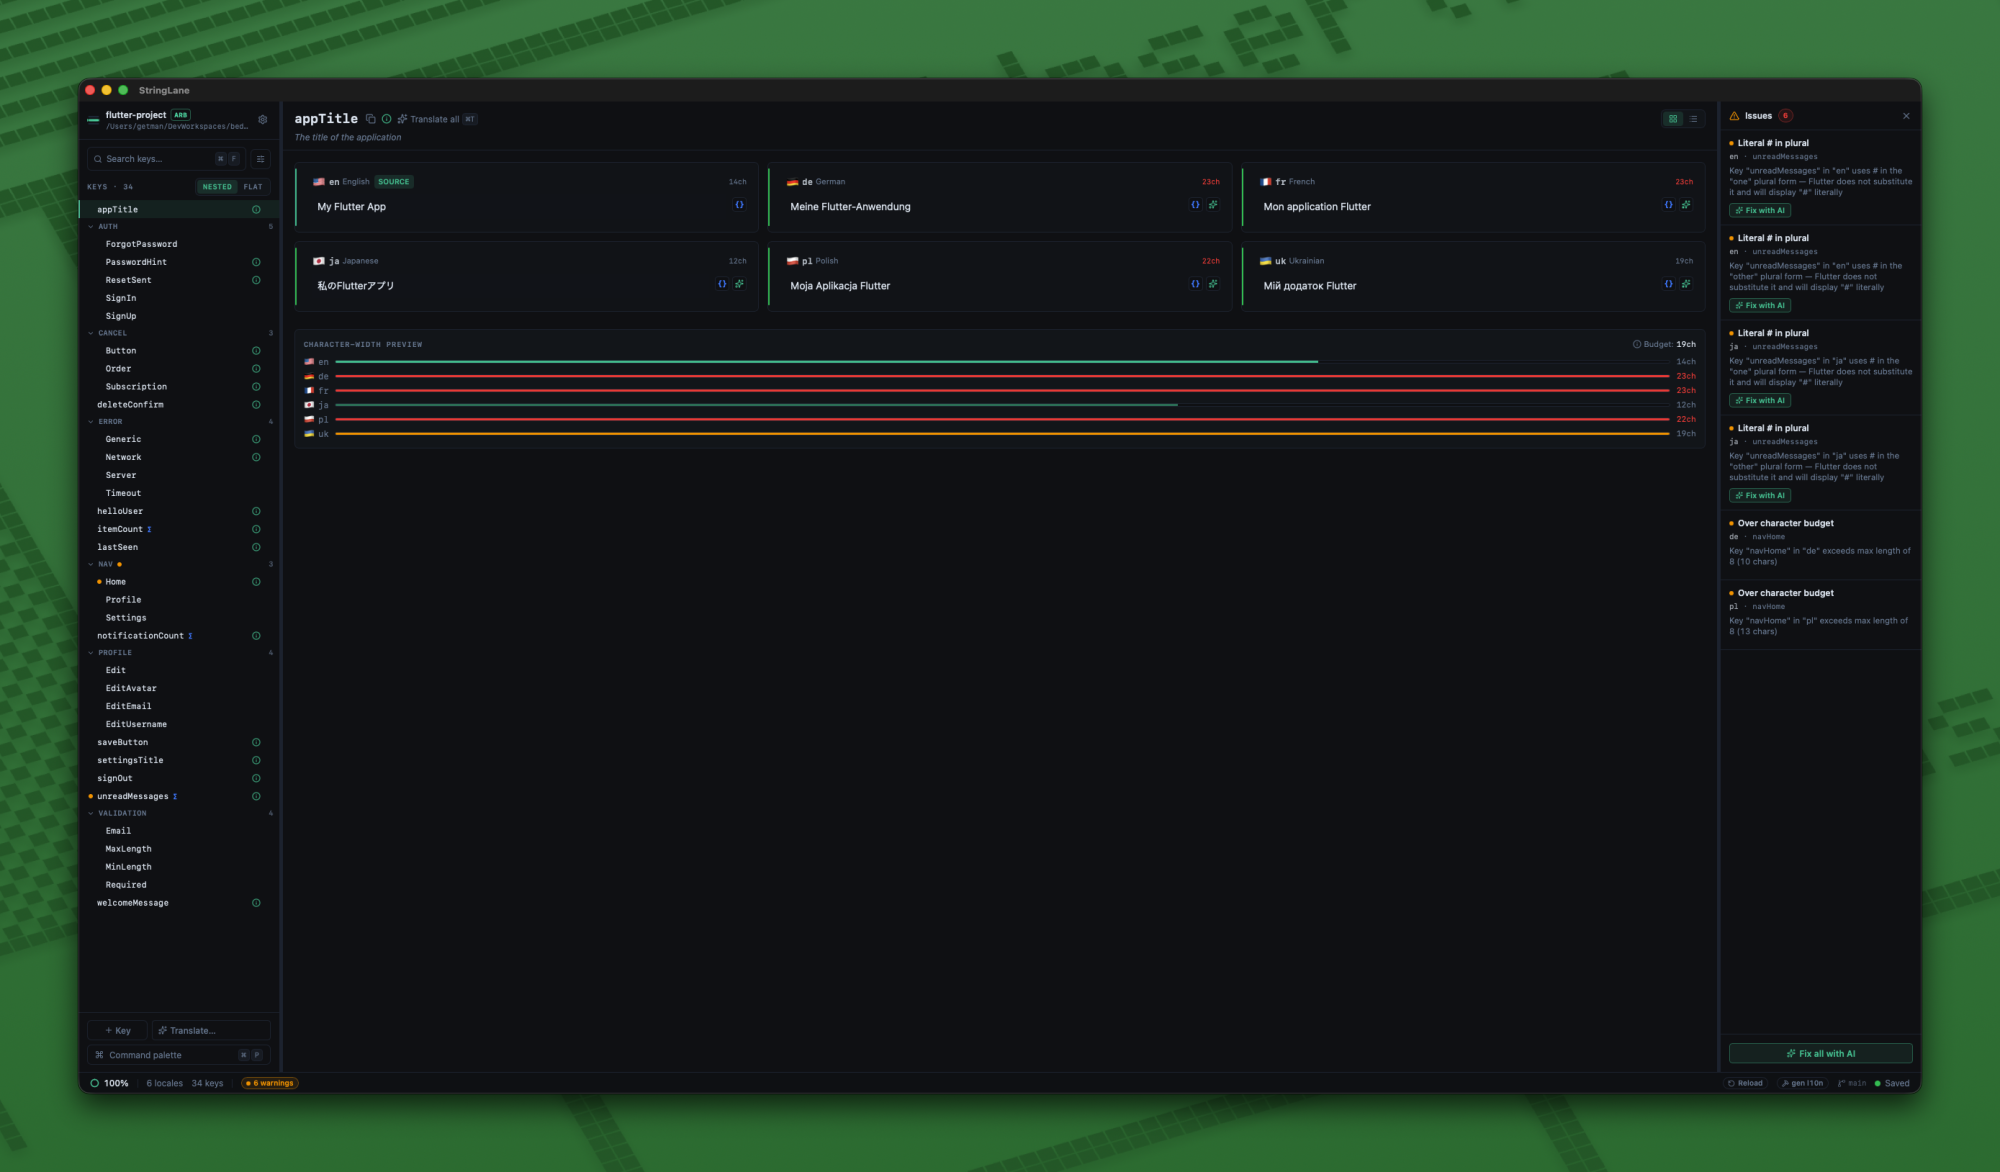The height and width of the screenshot is (1172, 2000).
Task: Switch translations to grid layout
Action: coord(1673,119)
